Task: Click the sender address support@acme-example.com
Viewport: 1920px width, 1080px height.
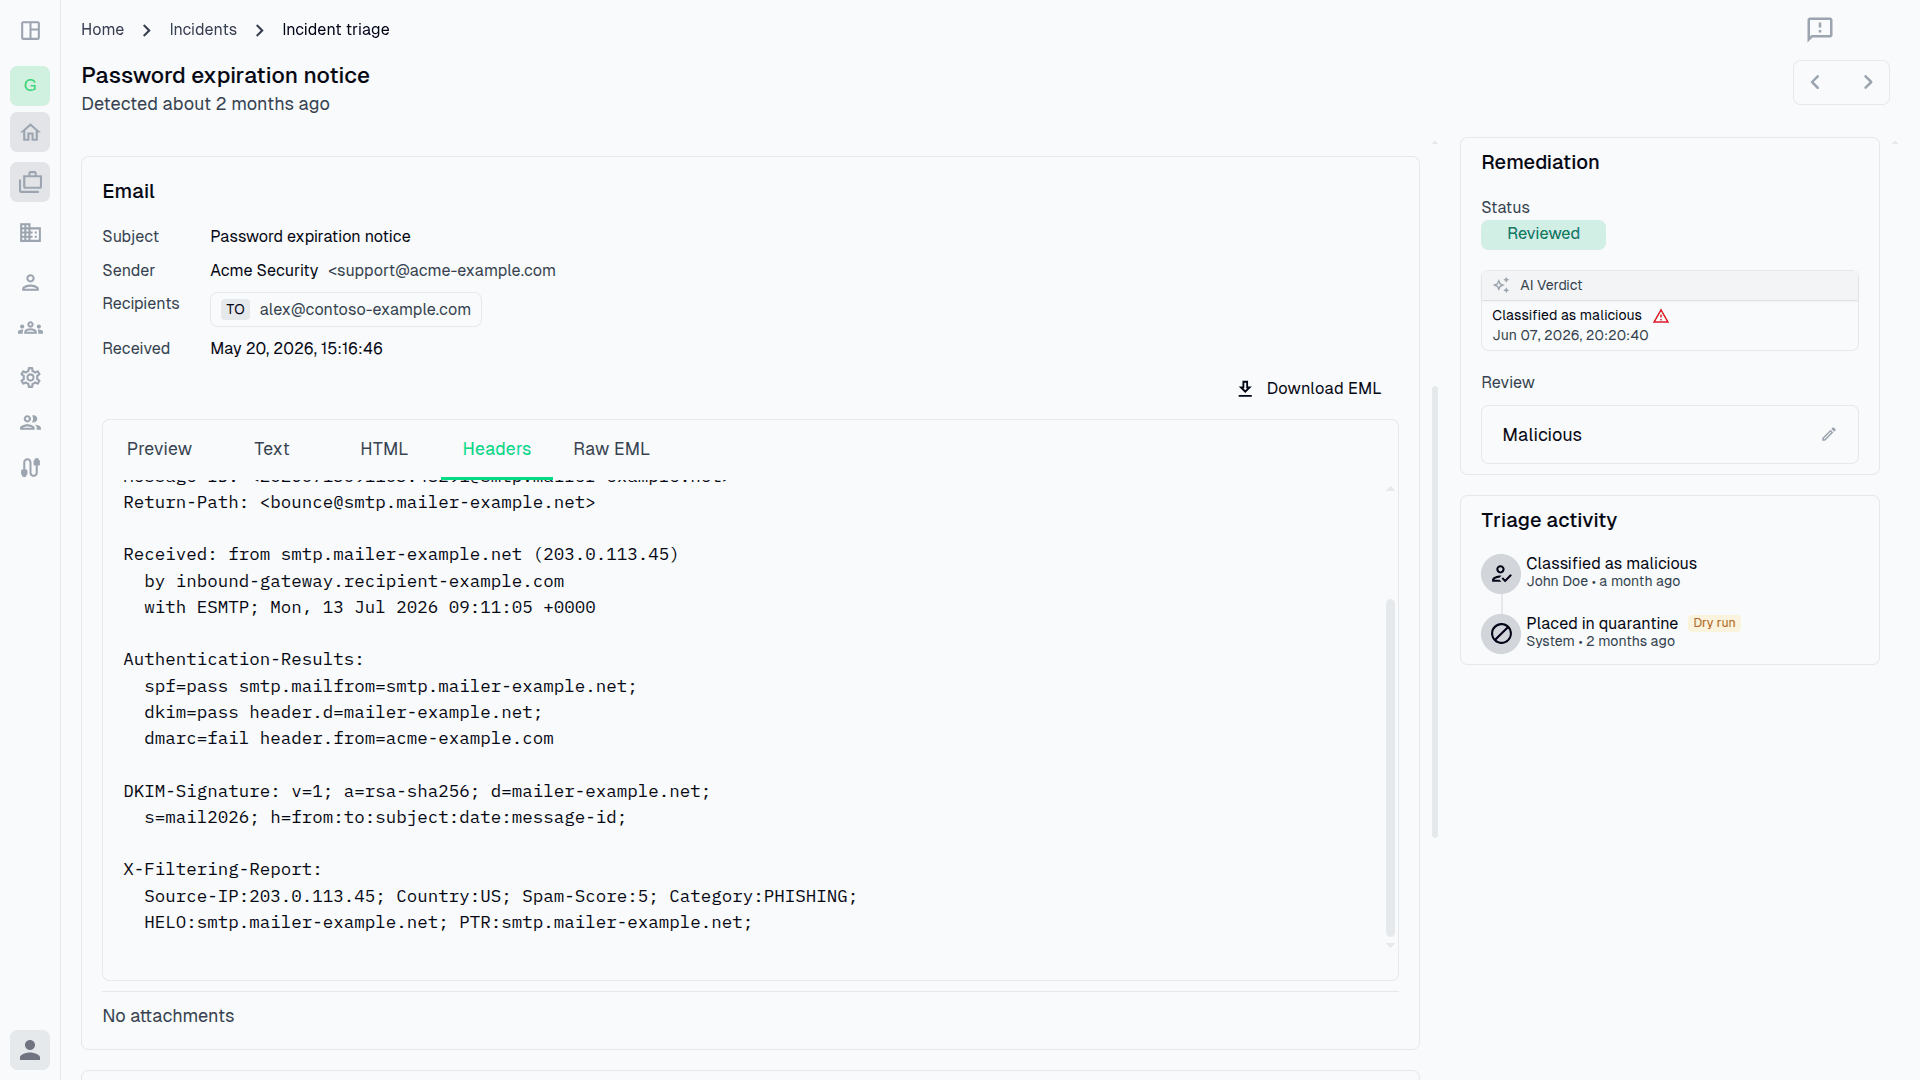Action: pyautogui.click(x=442, y=270)
